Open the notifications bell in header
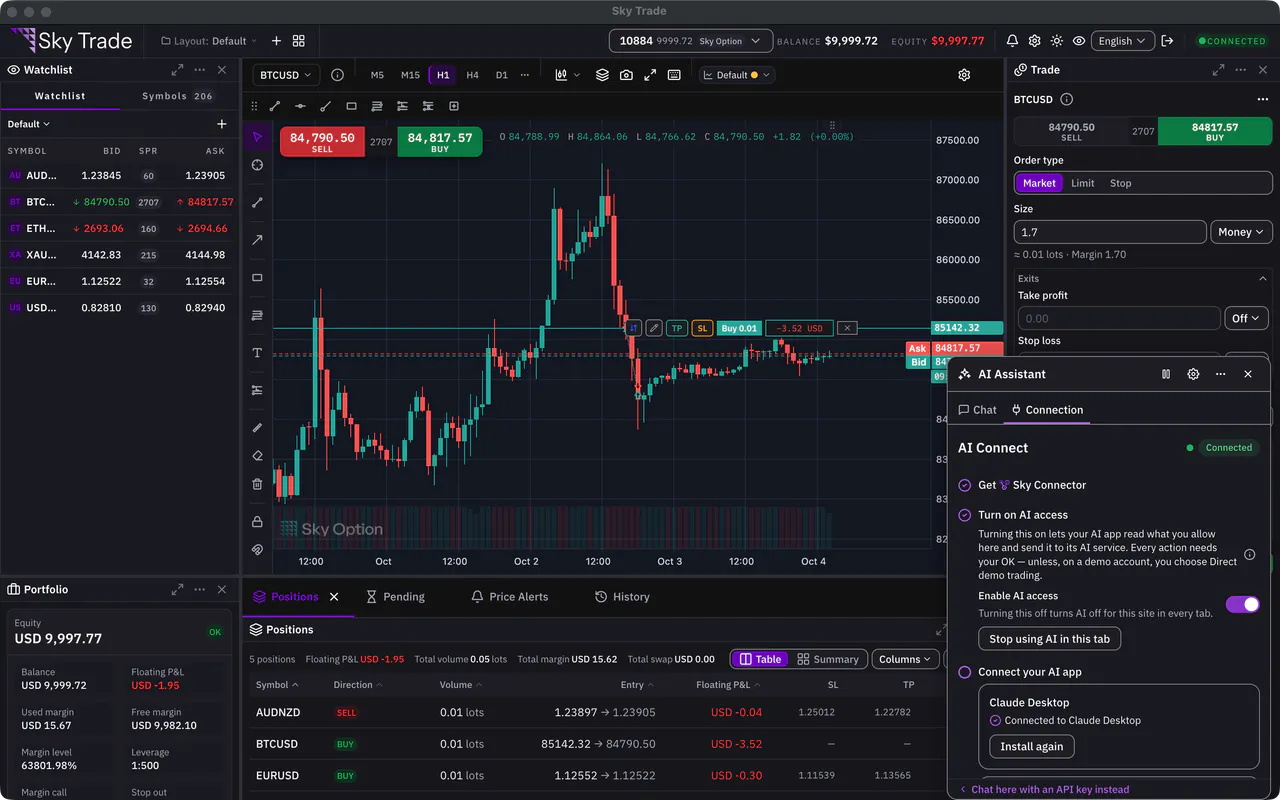Viewport: 1280px width, 800px height. [1012, 41]
